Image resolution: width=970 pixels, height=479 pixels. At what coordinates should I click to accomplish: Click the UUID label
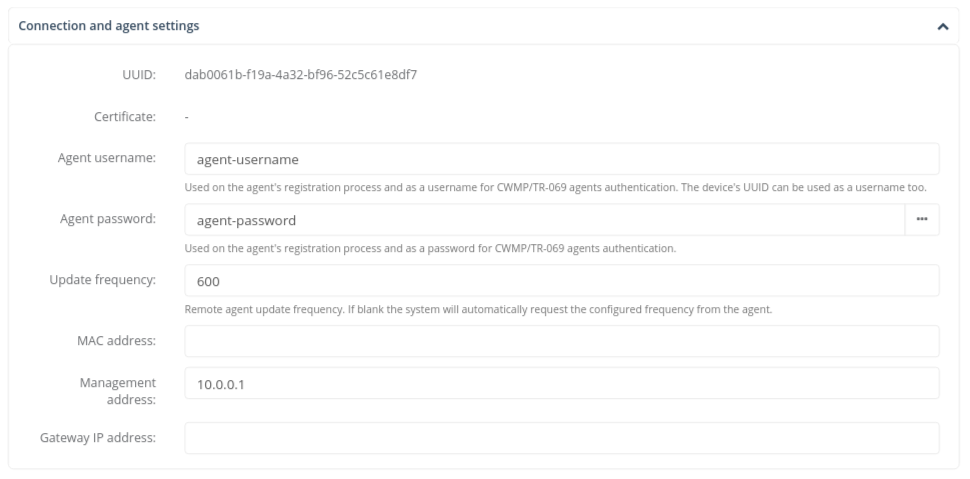[x=139, y=74]
